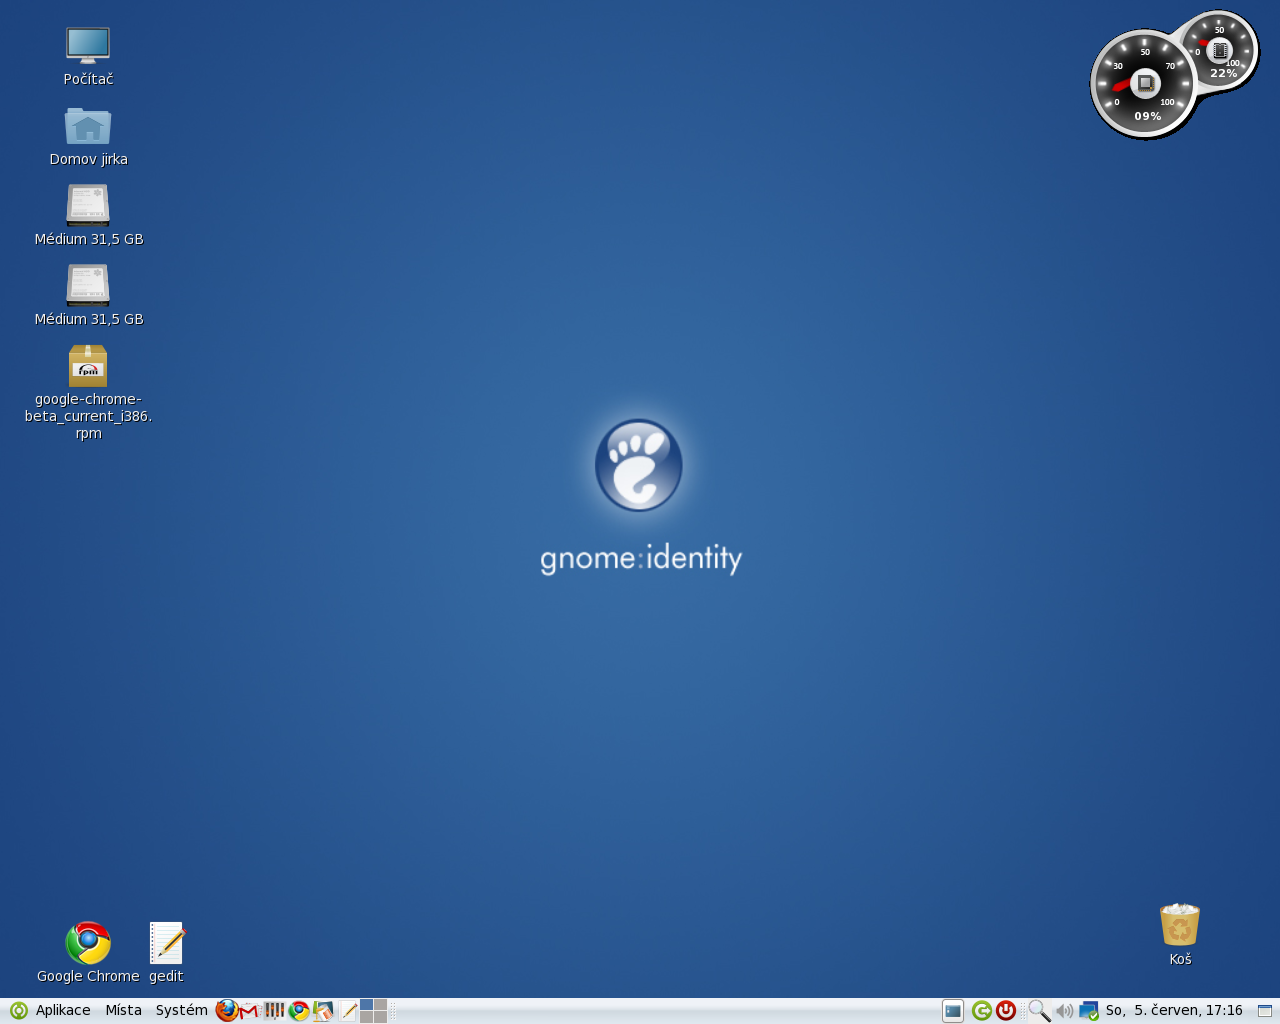
Task: Switch to the first workspace
Action: pyautogui.click(x=366, y=1005)
